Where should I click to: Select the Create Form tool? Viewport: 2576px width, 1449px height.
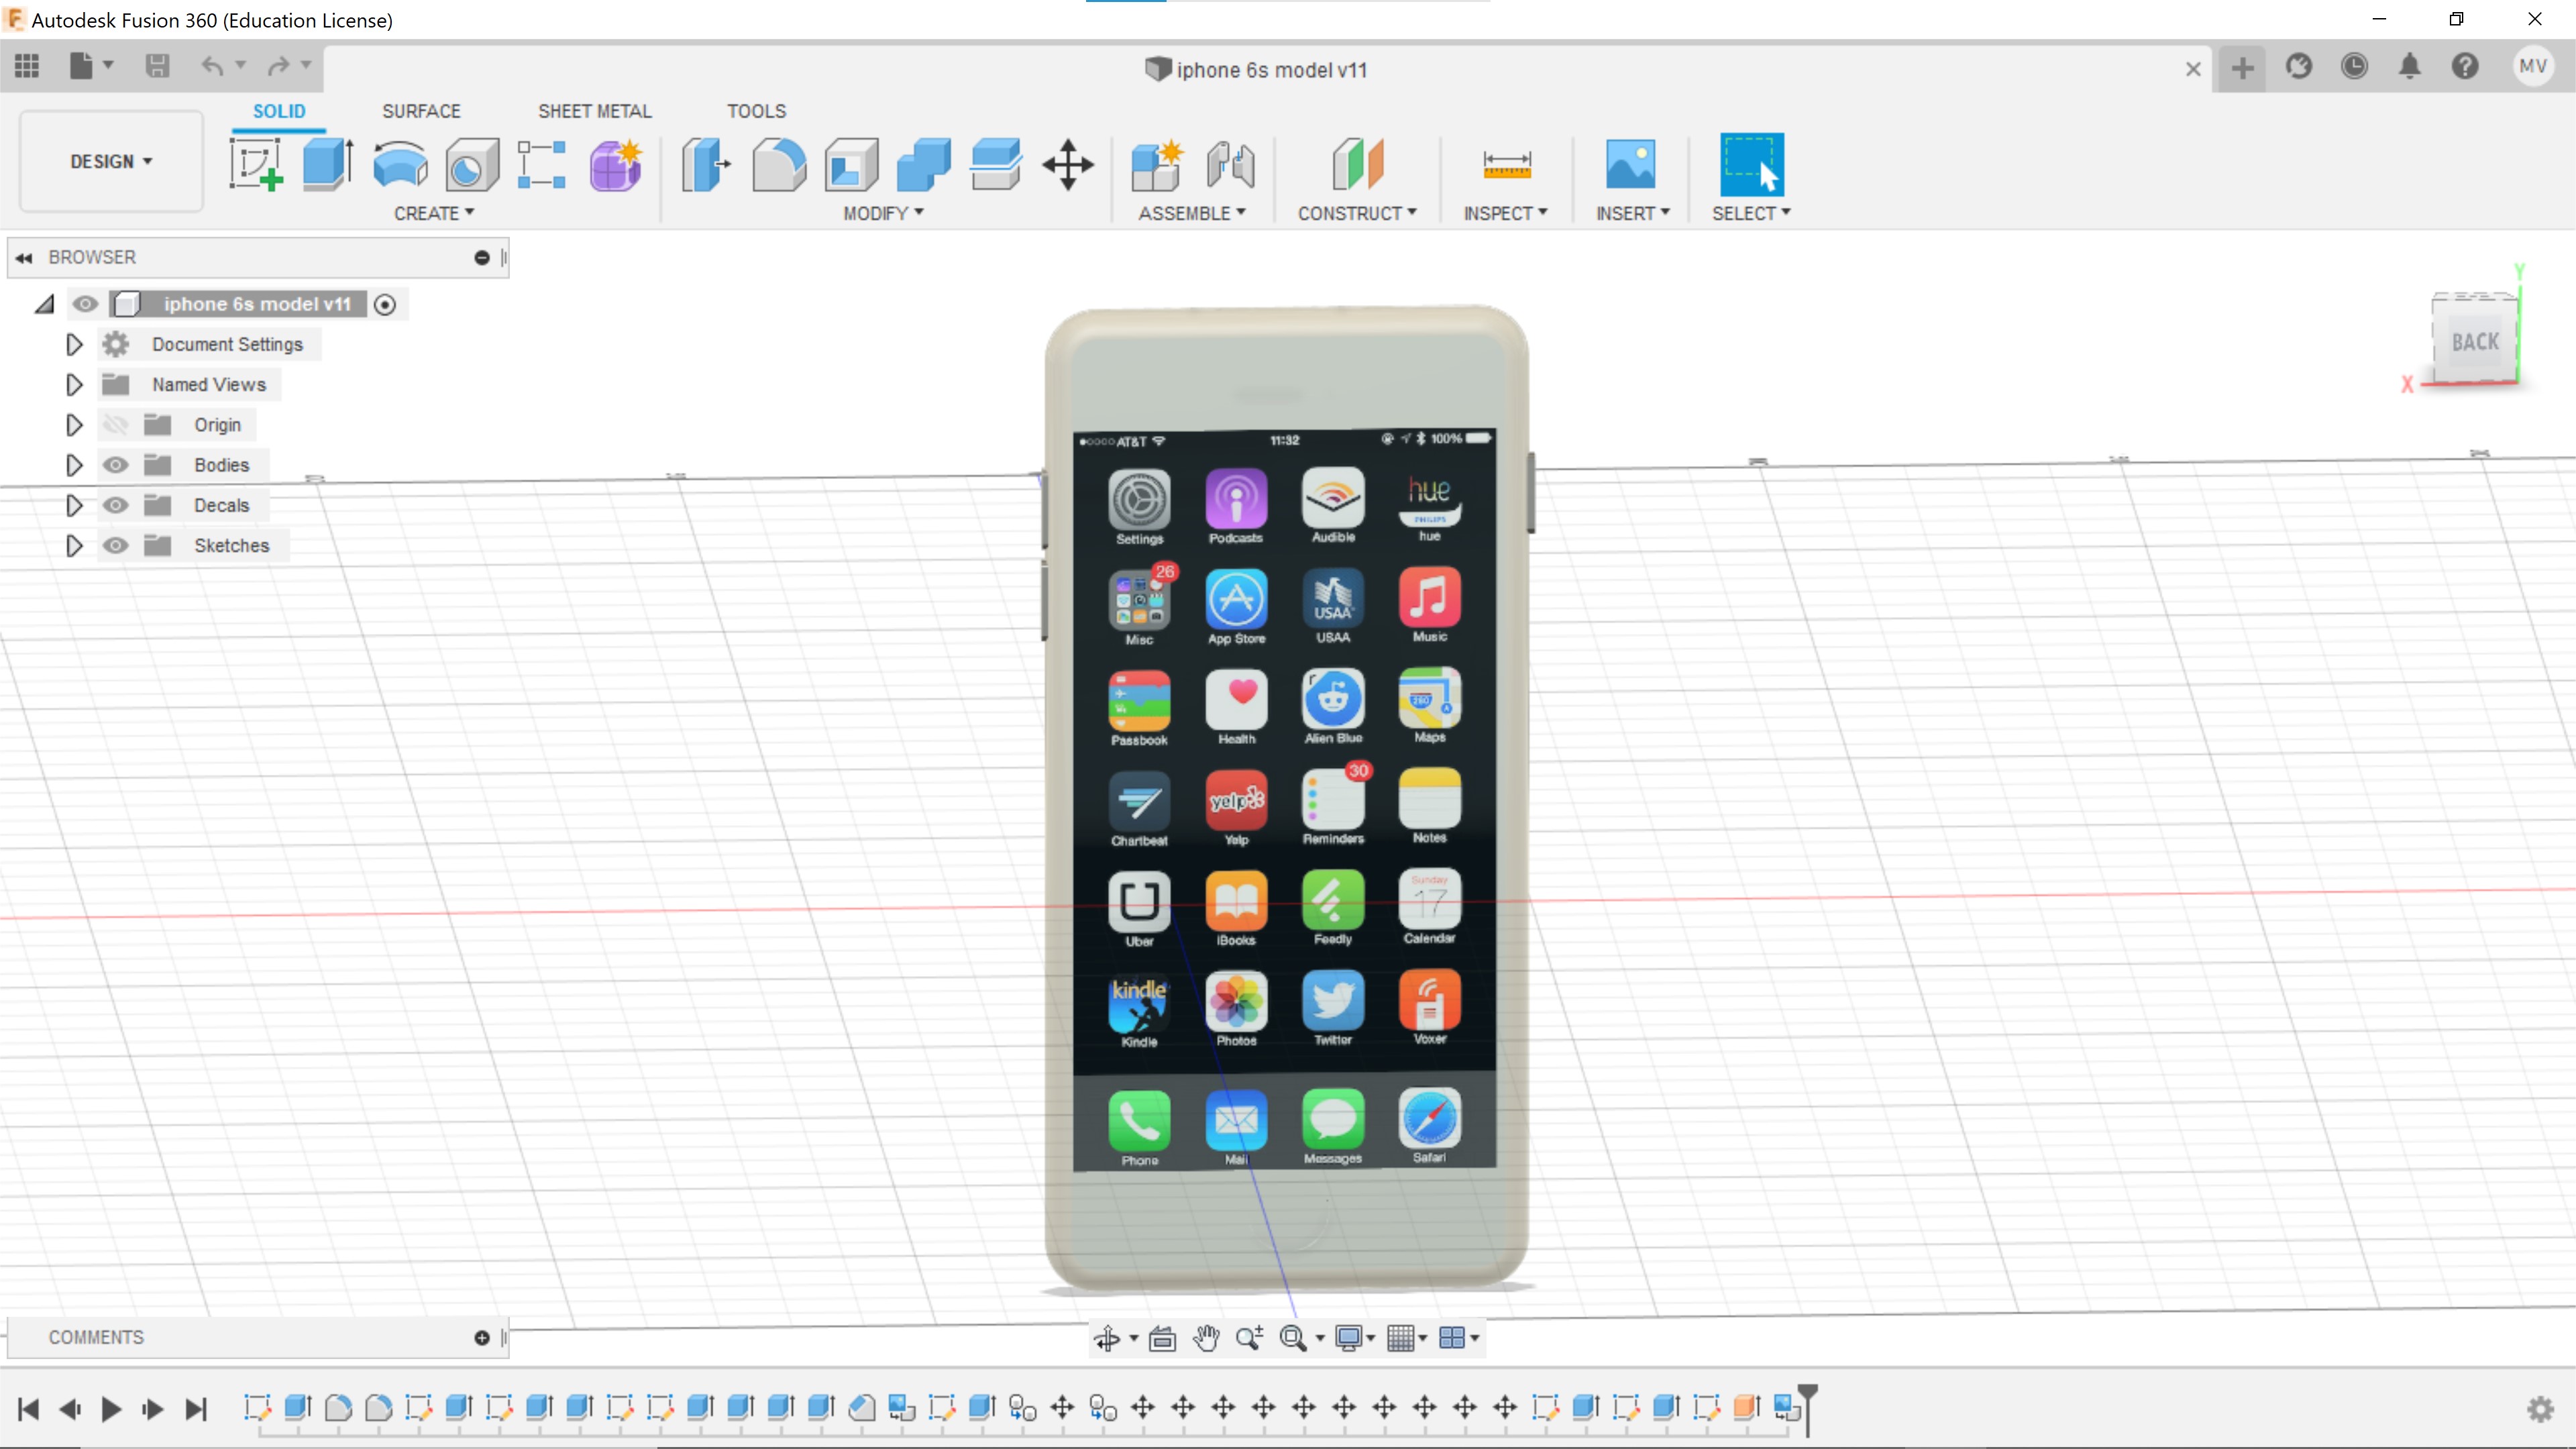(x=616, y=164)
